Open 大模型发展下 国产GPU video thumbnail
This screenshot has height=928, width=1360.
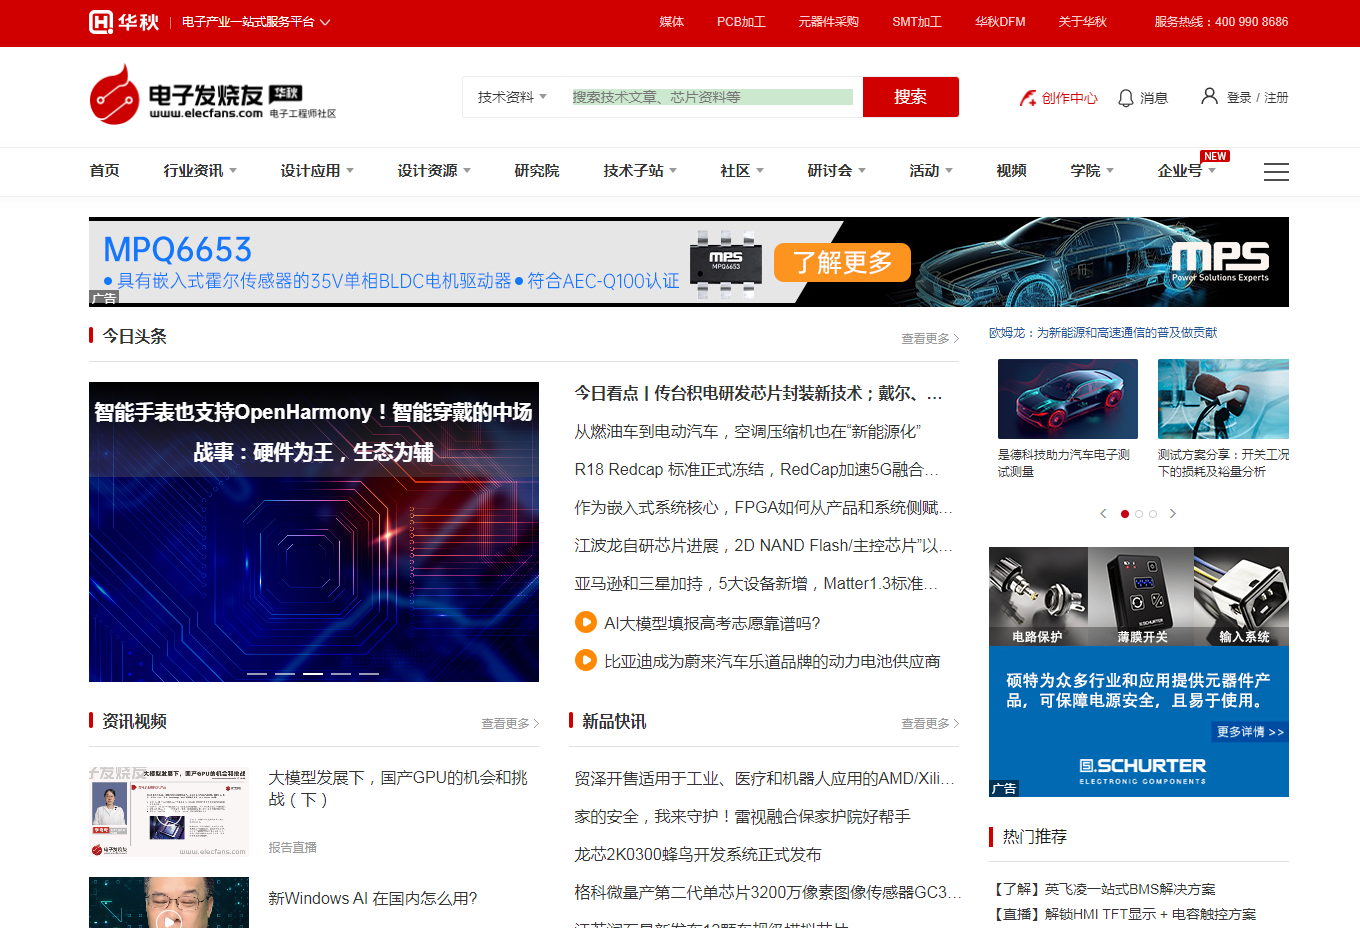(x=169, y=812)
